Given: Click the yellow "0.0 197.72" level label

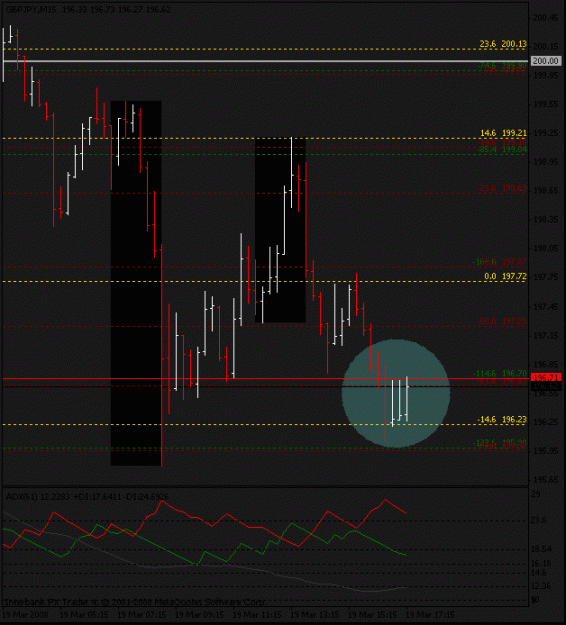Looking at the screenshot, I should tap(505, 276).
